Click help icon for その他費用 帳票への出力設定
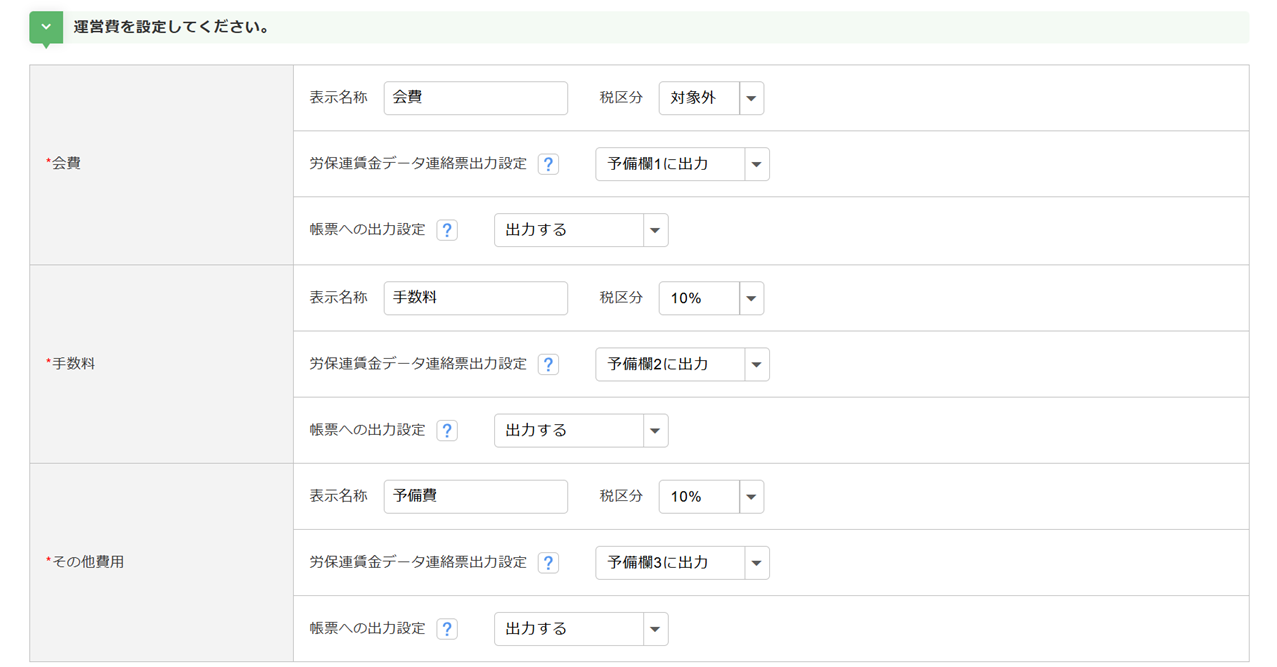Screen dimensions: 1277x667 click(447, 629)
